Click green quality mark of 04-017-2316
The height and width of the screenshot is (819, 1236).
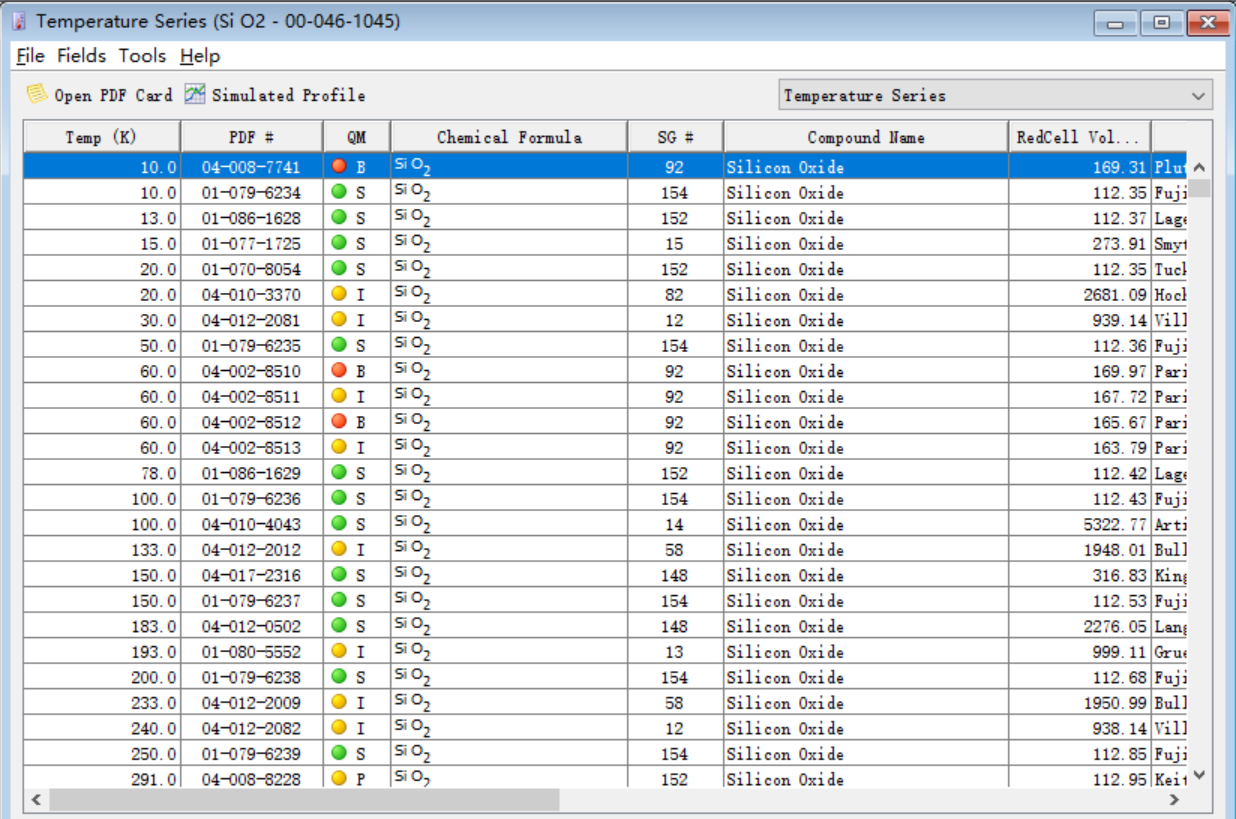coord(339,574)
